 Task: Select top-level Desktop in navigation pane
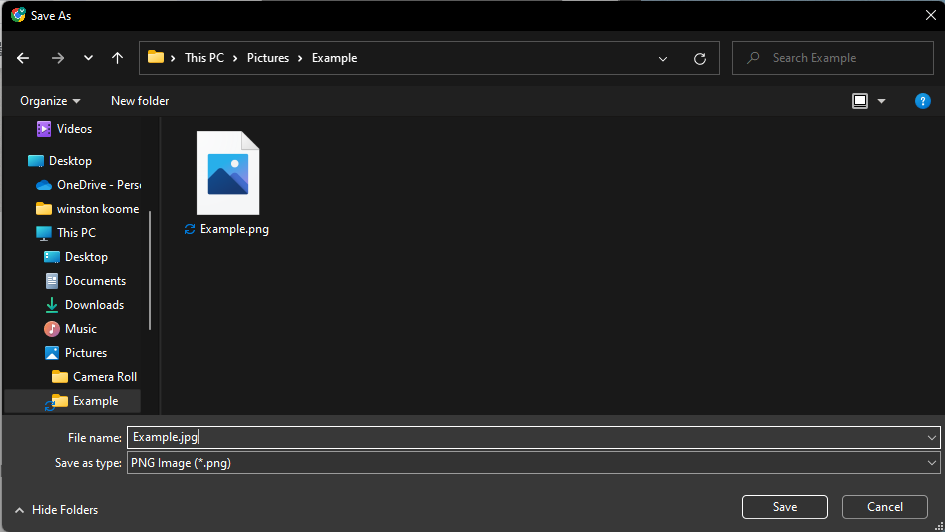71,161
